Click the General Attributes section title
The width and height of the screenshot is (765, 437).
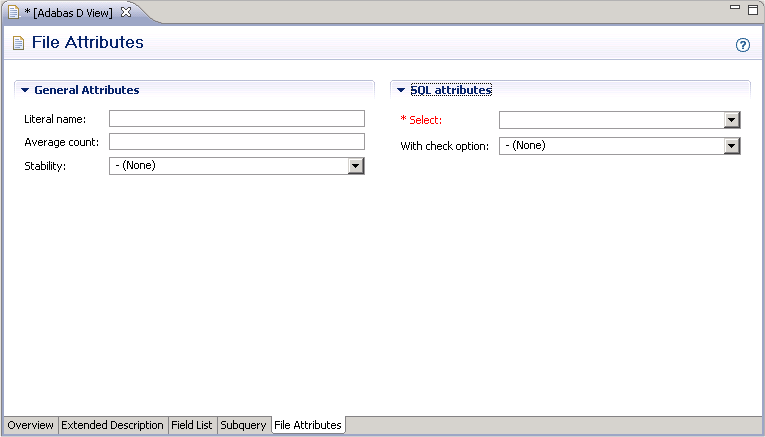tap(87, 90)
